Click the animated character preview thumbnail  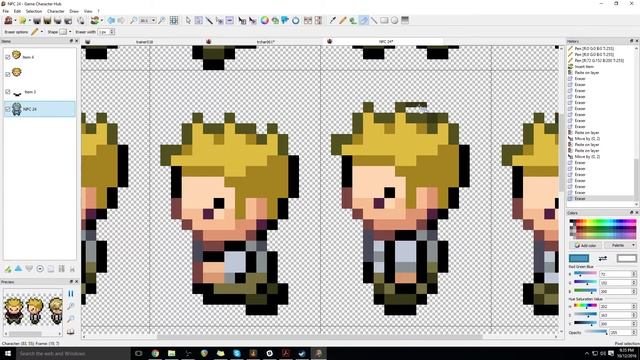tap(33, 310)
